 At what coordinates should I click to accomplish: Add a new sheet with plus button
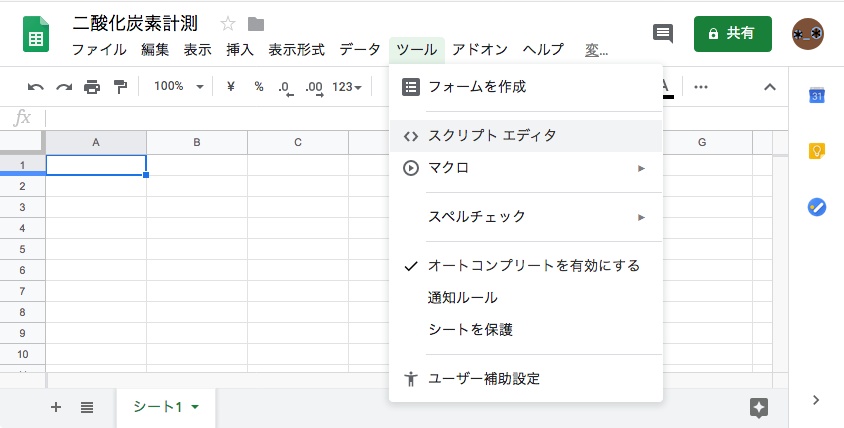(x=56, y=407)
